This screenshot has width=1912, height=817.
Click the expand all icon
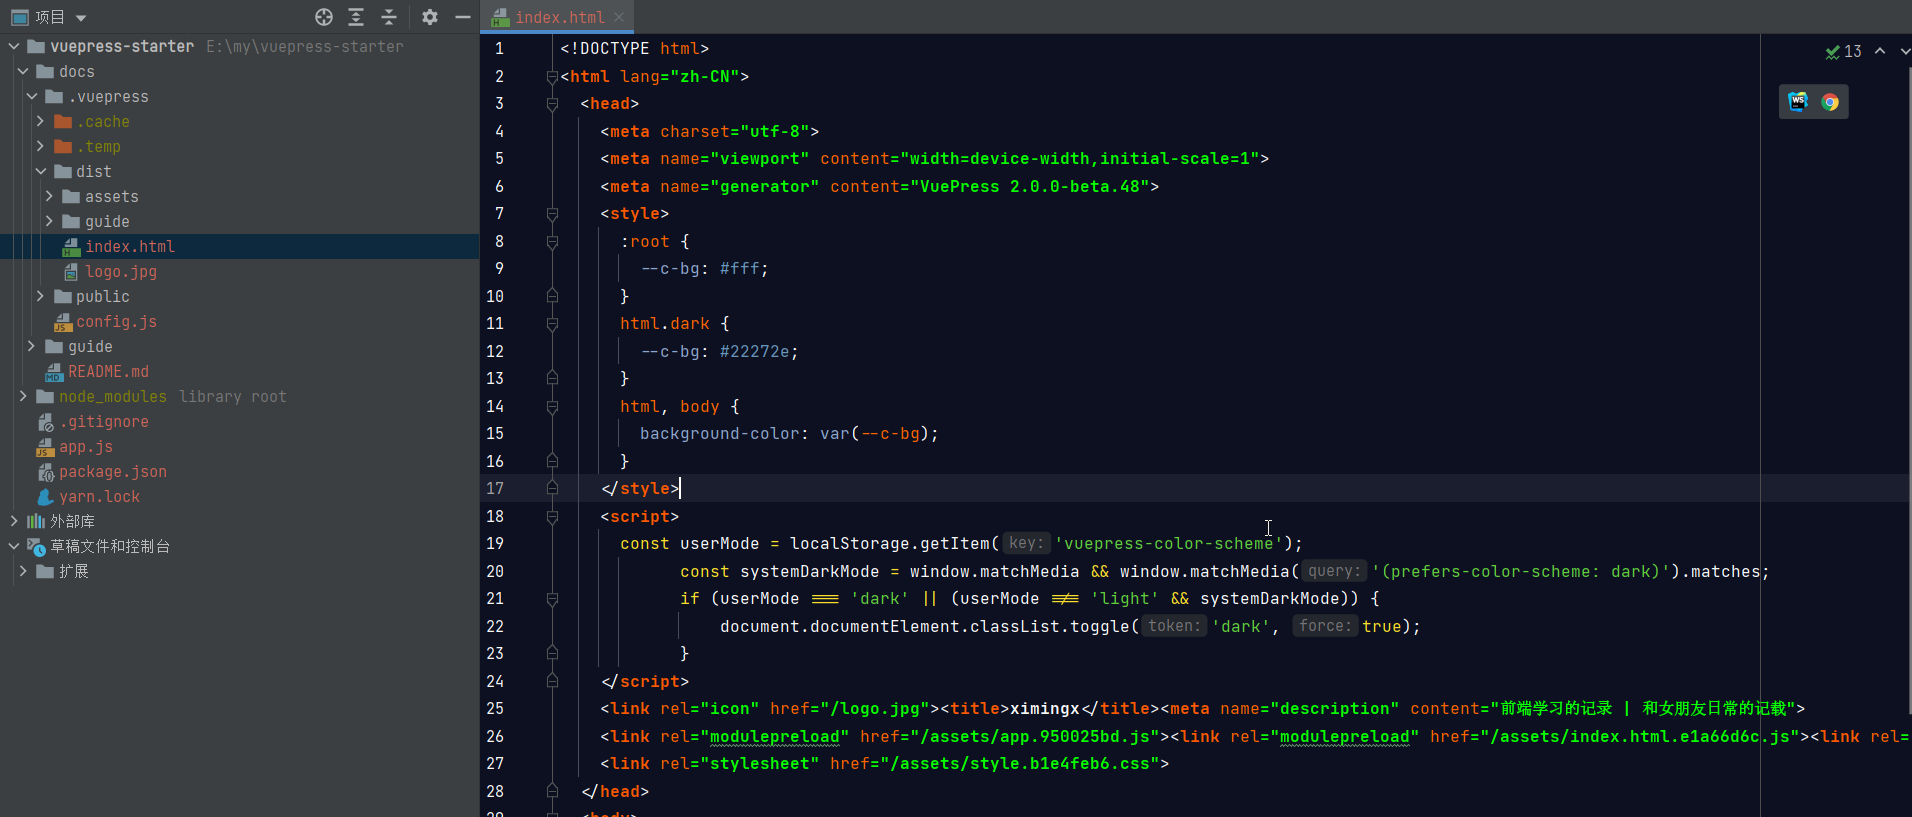[x=356, y=17]
